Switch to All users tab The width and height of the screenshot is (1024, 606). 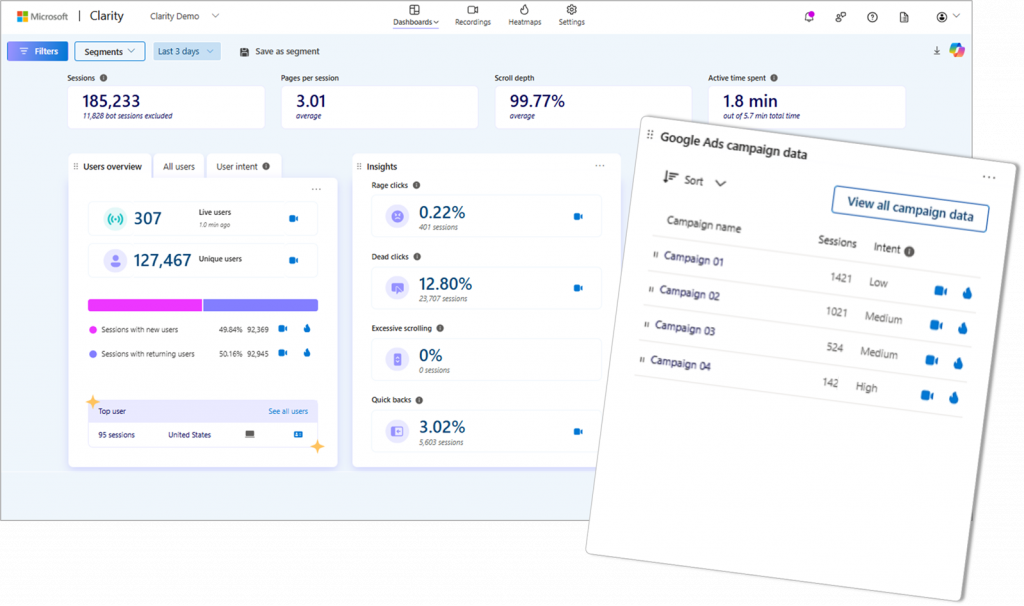179,167
